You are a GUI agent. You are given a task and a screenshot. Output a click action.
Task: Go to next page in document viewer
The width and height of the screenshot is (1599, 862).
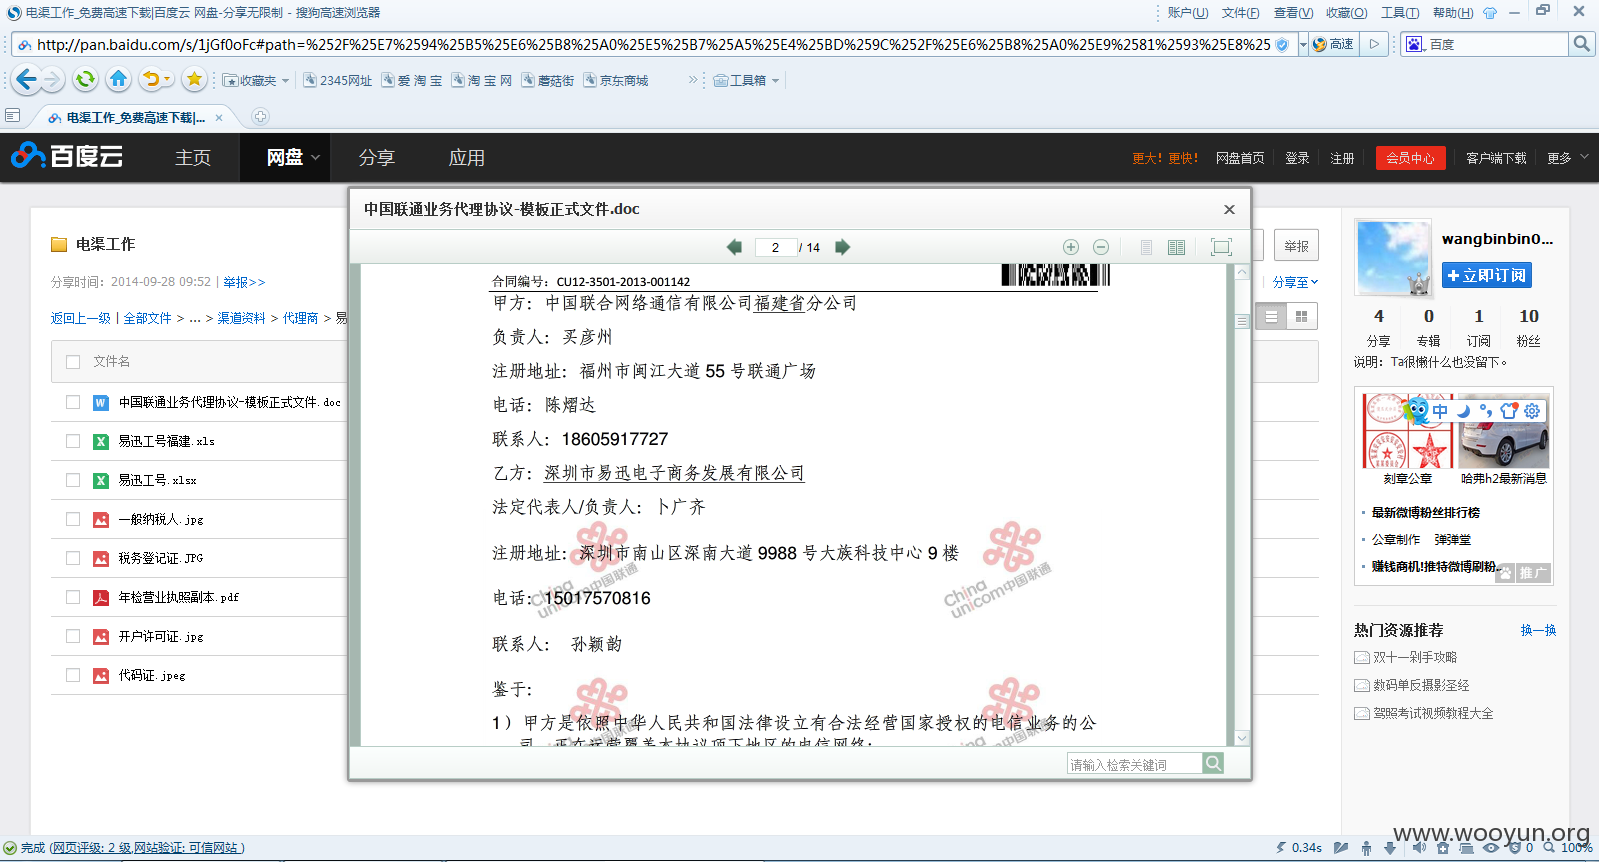point(842,247)
